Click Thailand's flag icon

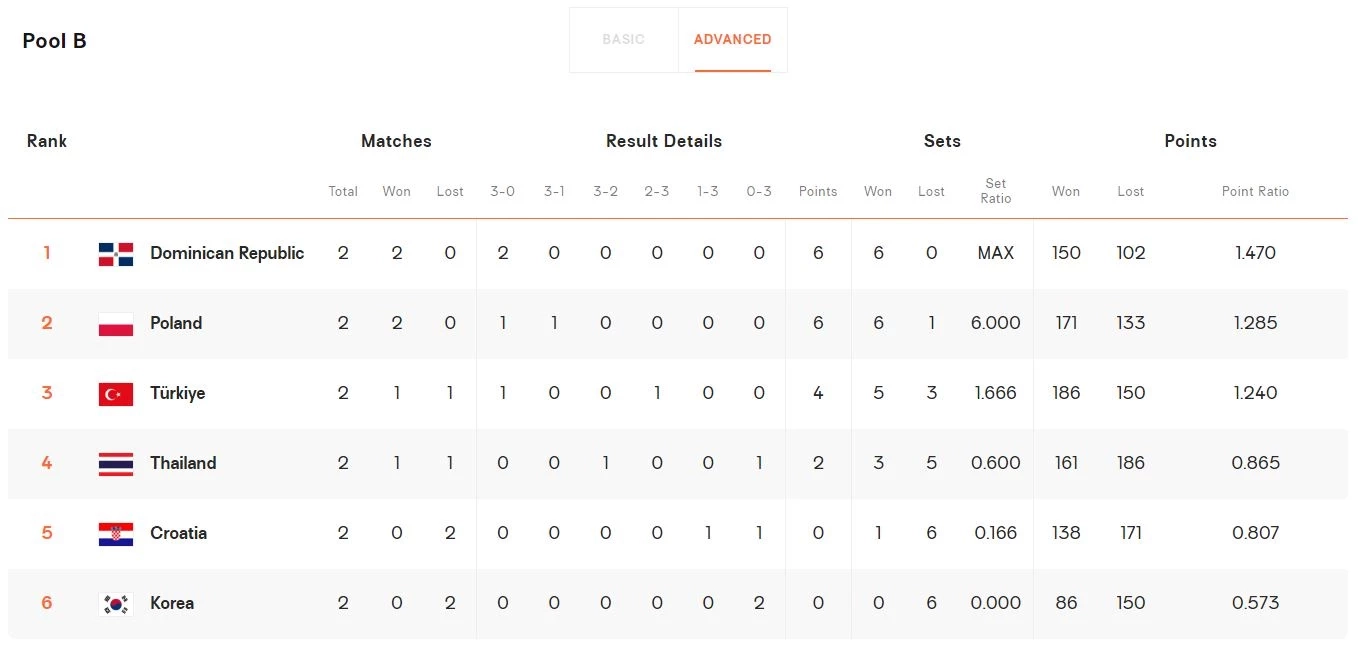(x=116, y=464)
